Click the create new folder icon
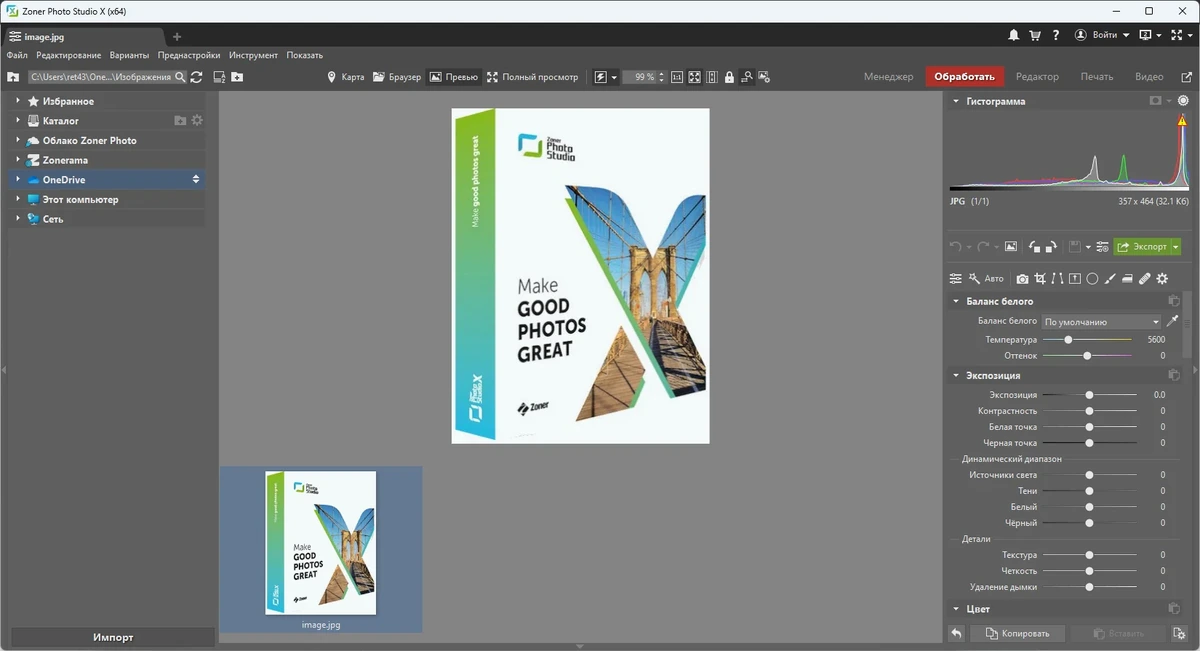The height and width of the screenshot is (651, 1200). point(237,77)
